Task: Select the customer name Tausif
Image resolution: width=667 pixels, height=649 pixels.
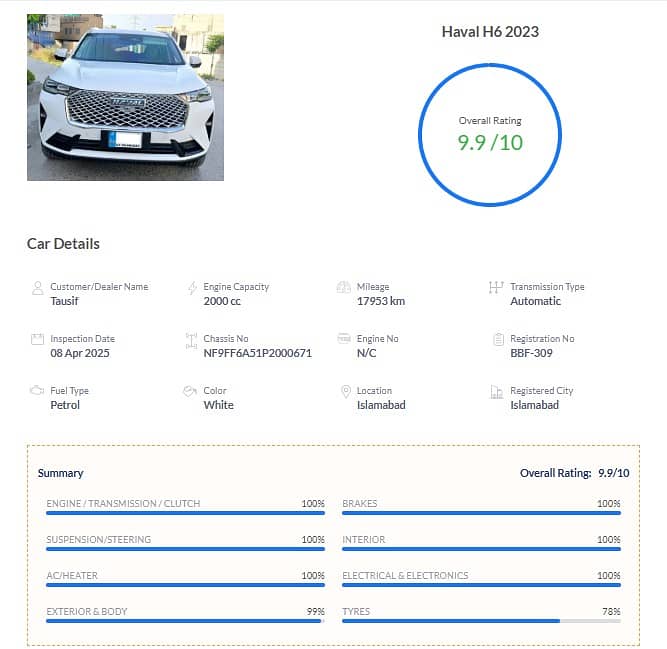Action: point(64,301)
